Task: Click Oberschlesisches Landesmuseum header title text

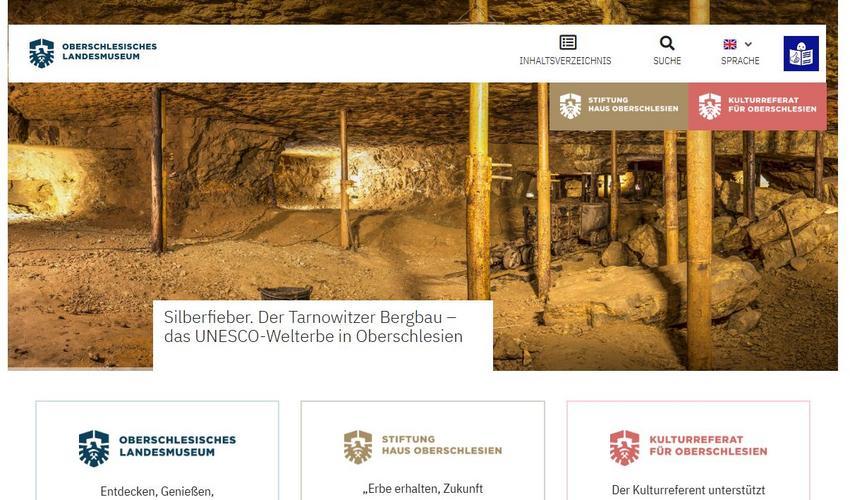Action: click(110, 52)
